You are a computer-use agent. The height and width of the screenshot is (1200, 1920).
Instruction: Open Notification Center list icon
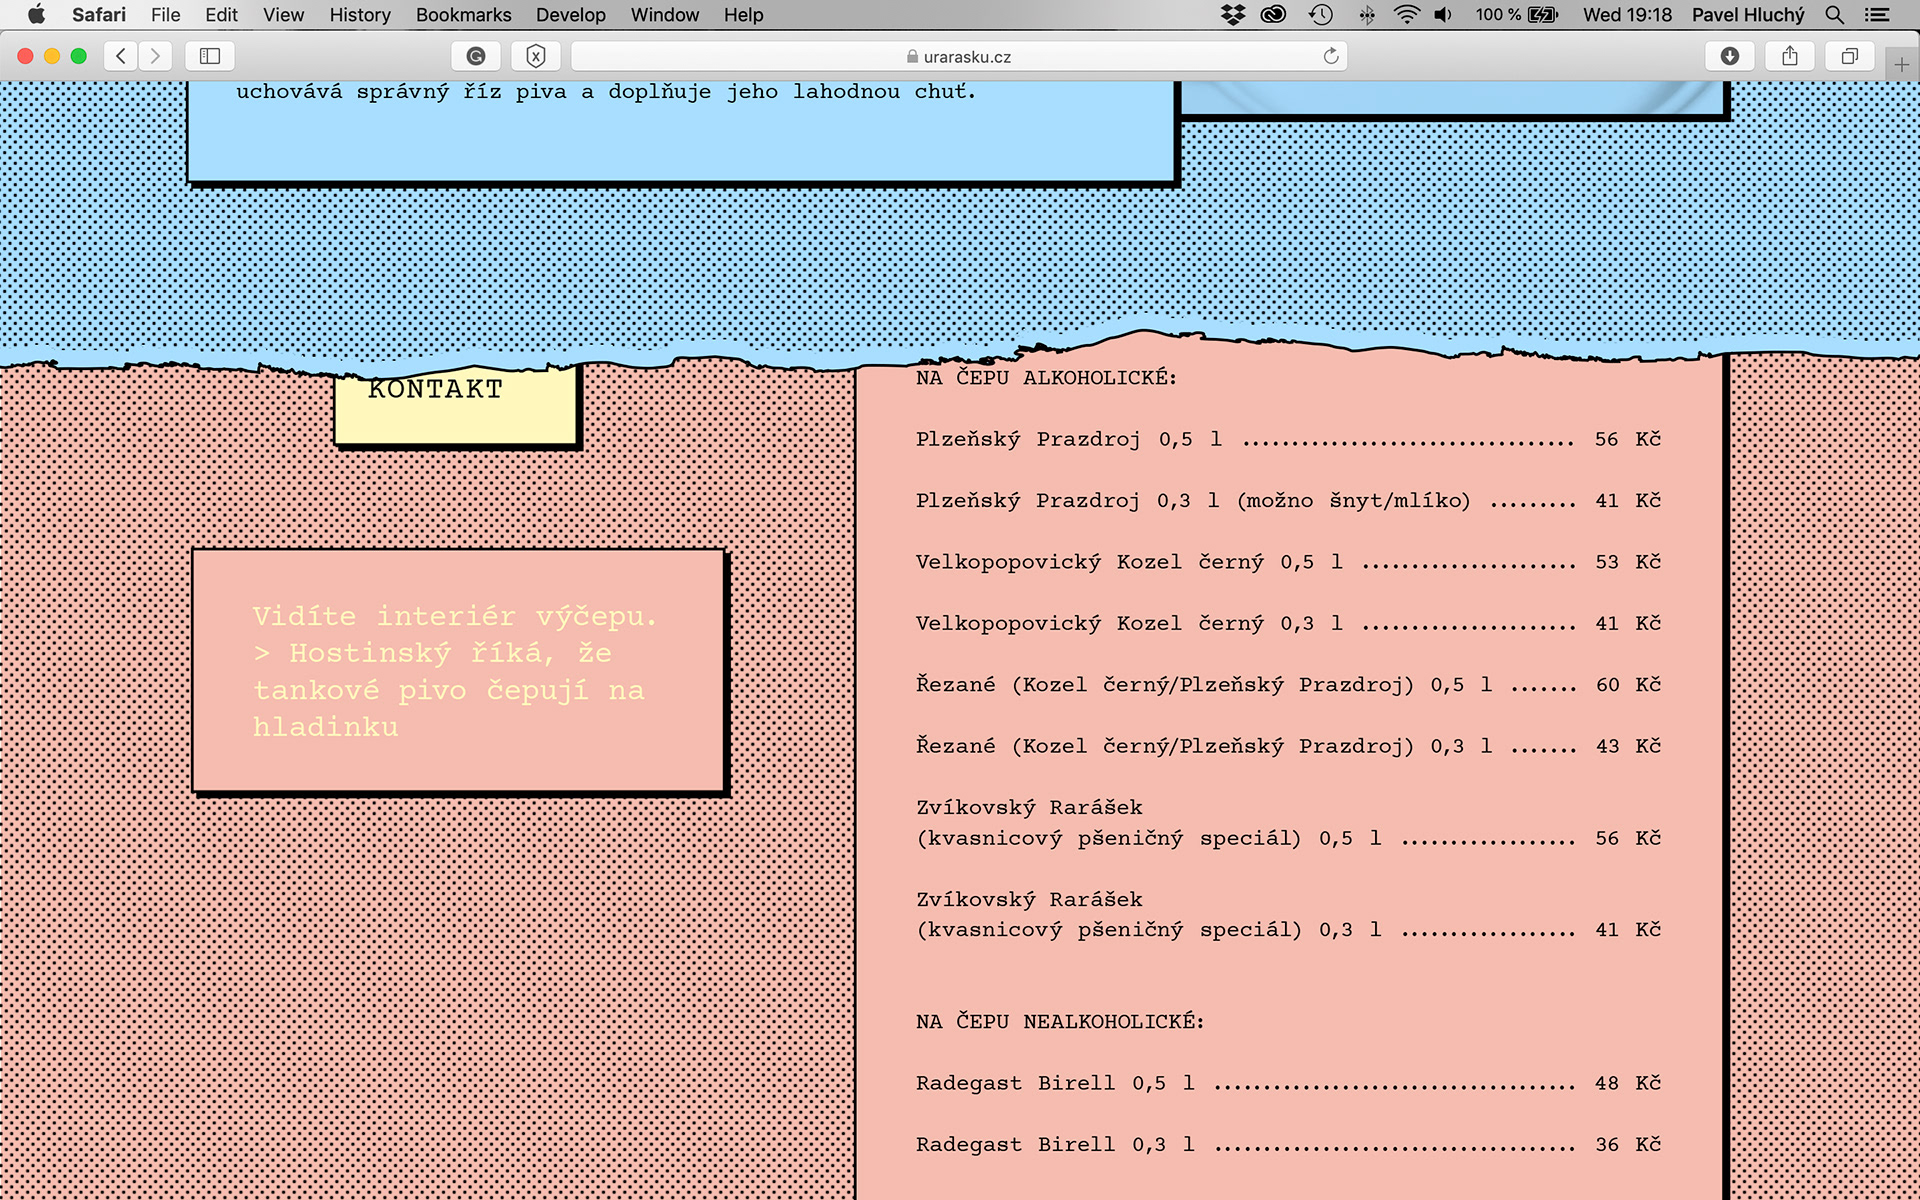(1877, 15)
